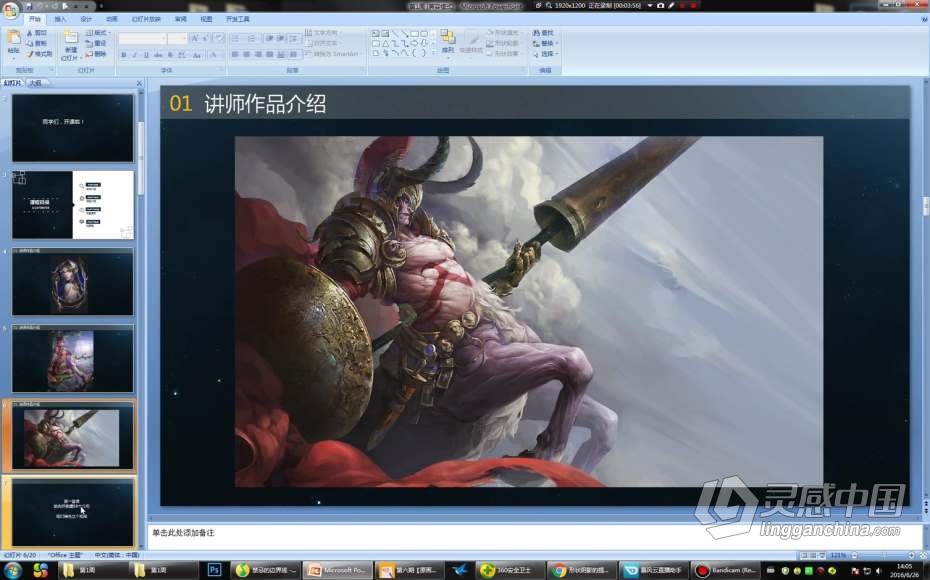Click the Bandicam pencil draw icon
Viewport: 930px width, 580px height.
point(671,5)
